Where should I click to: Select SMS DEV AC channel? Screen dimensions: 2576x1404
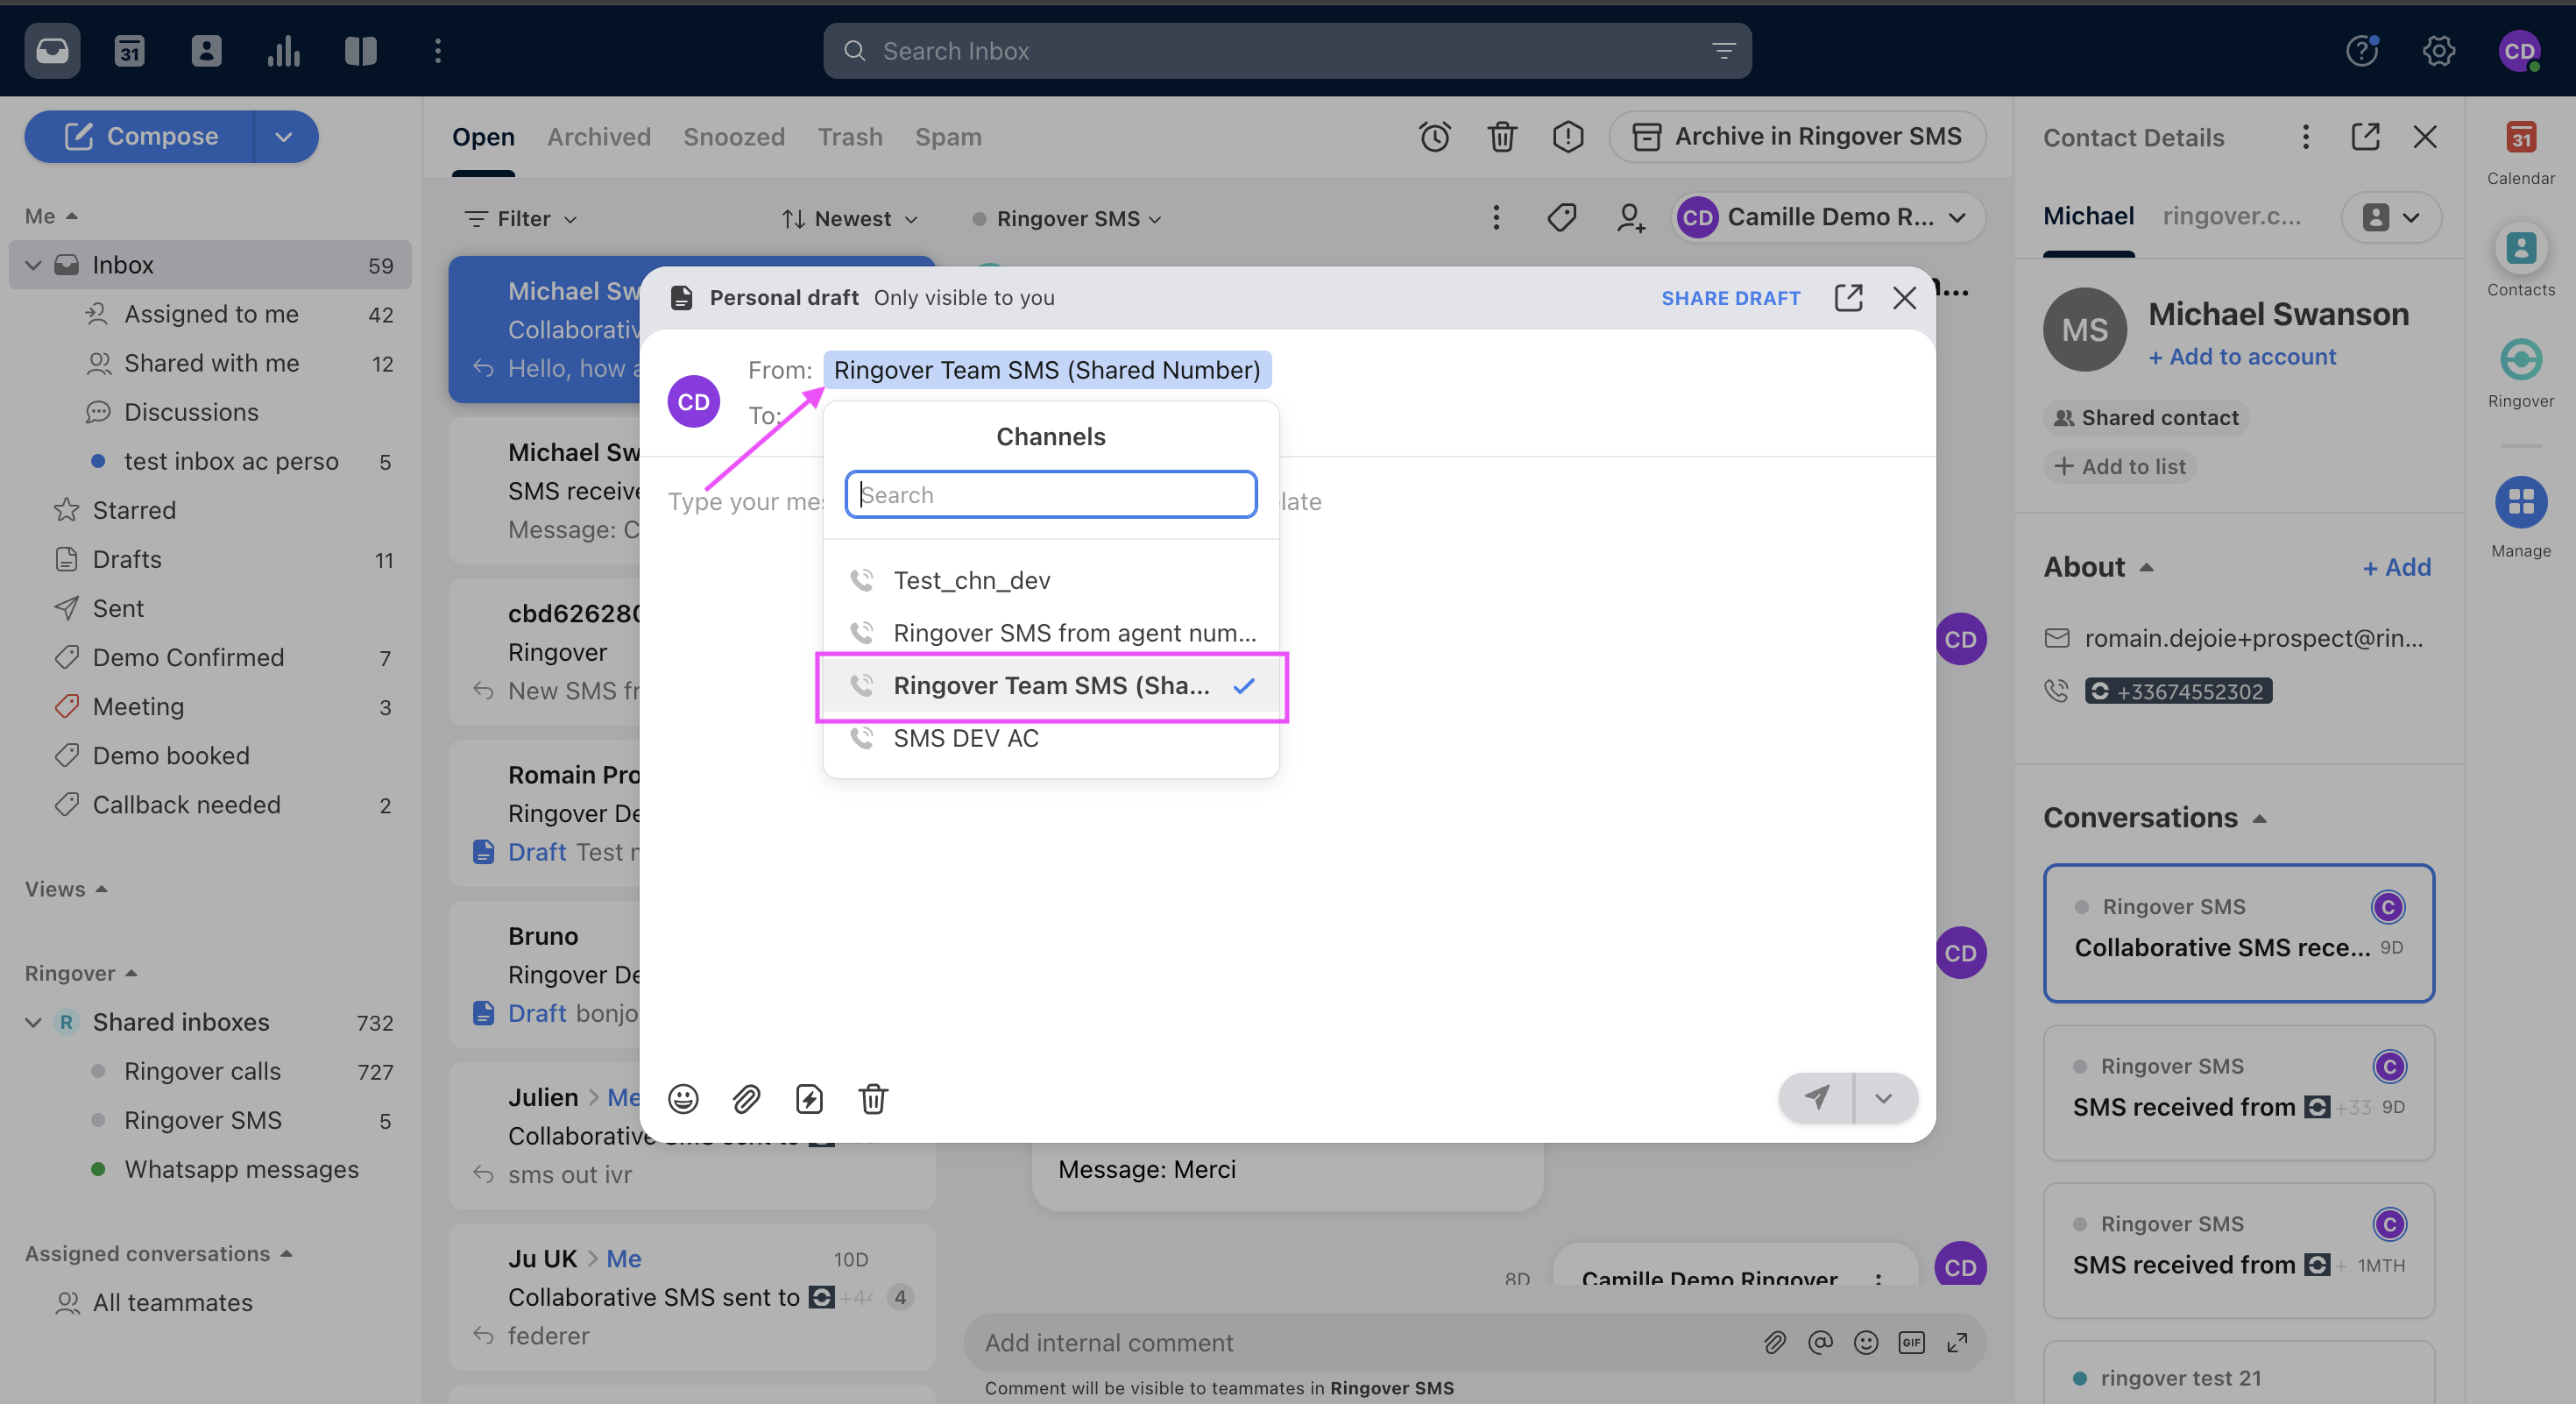(1050, 738)
